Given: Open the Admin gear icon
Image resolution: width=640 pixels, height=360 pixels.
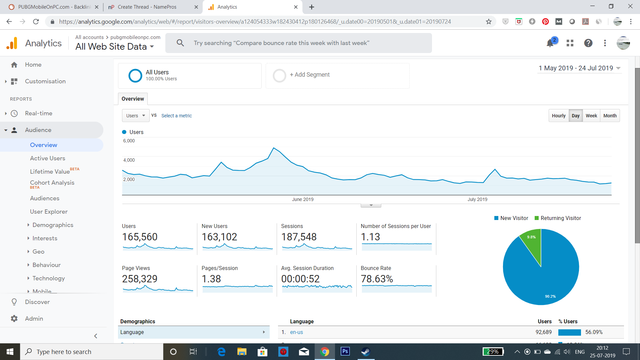Looking at the screenshot, I should (x=14, y=318).
